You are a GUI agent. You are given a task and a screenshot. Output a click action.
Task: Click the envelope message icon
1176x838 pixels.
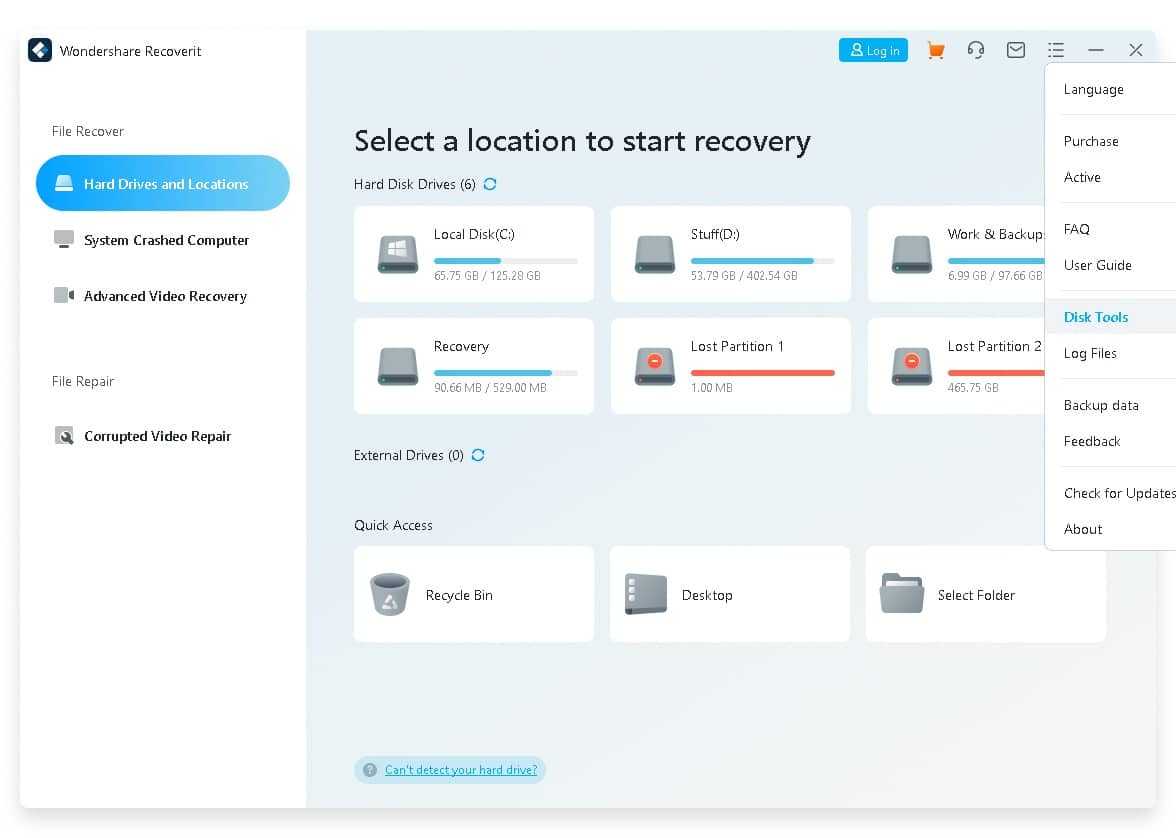1016,50
